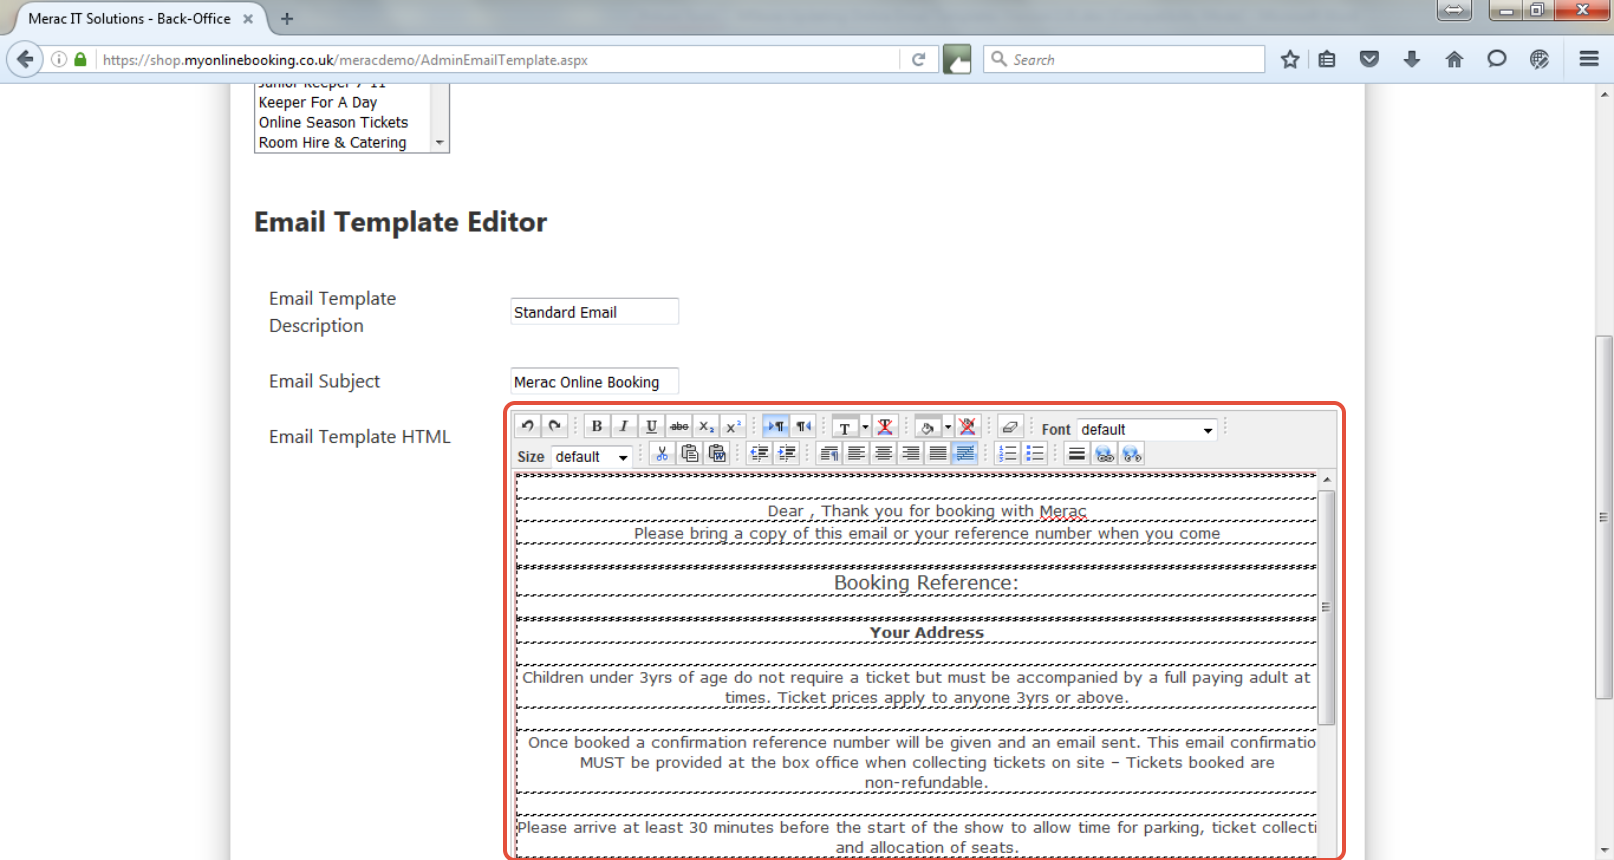Save the page to Pocket
1614x860 pixels.
tap(1369, 60)
